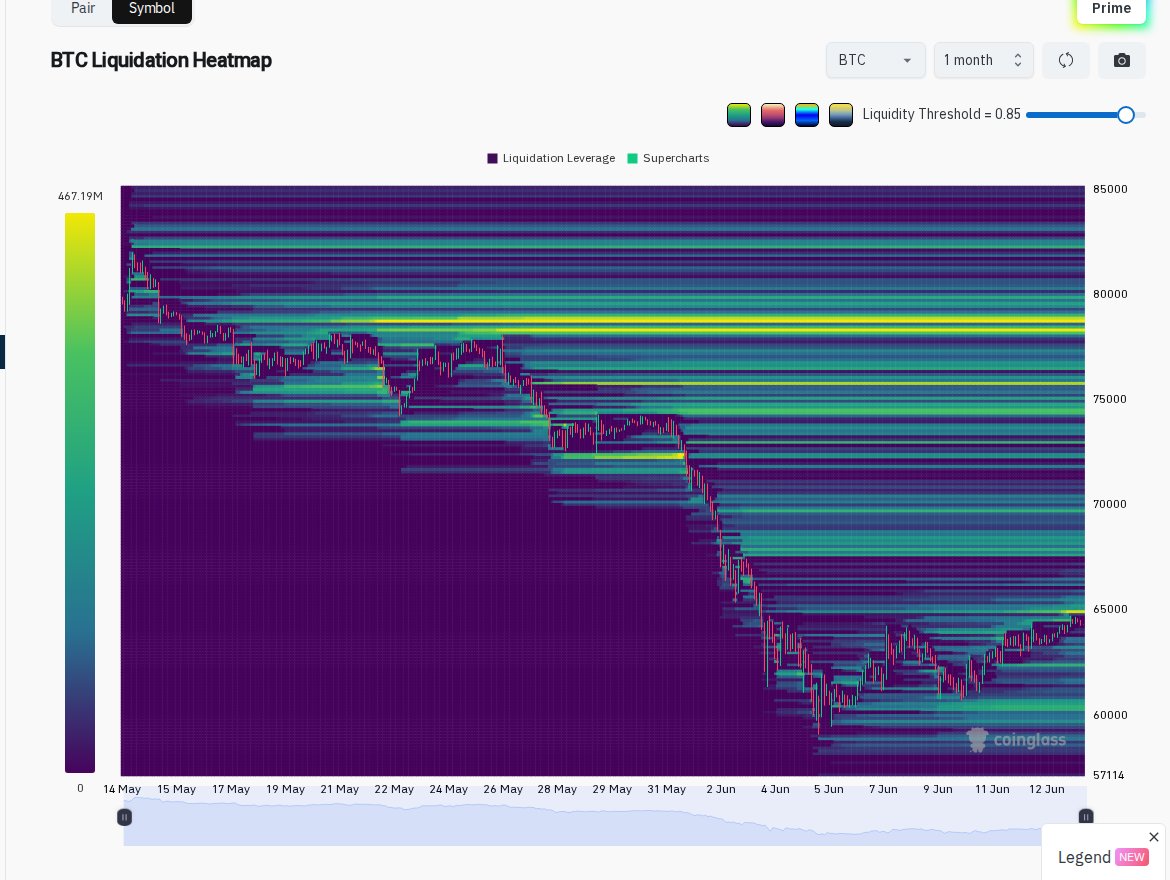Screen dimensions: 1170x880
Task: Click the 21 May date label
Action: point(340,789)
